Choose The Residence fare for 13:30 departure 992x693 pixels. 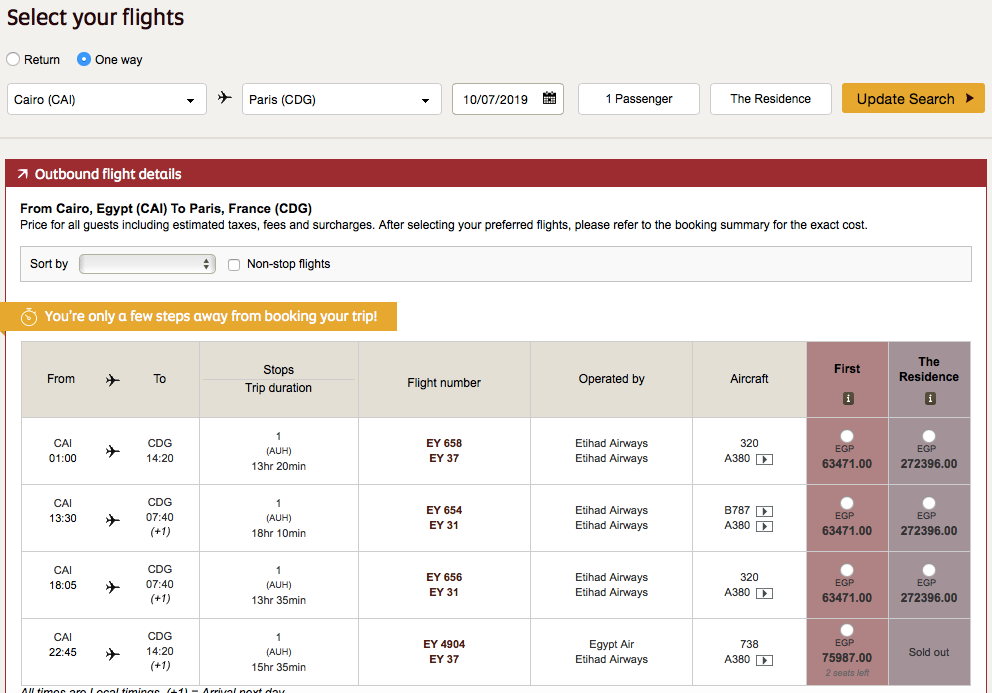[x=929, y=503]
